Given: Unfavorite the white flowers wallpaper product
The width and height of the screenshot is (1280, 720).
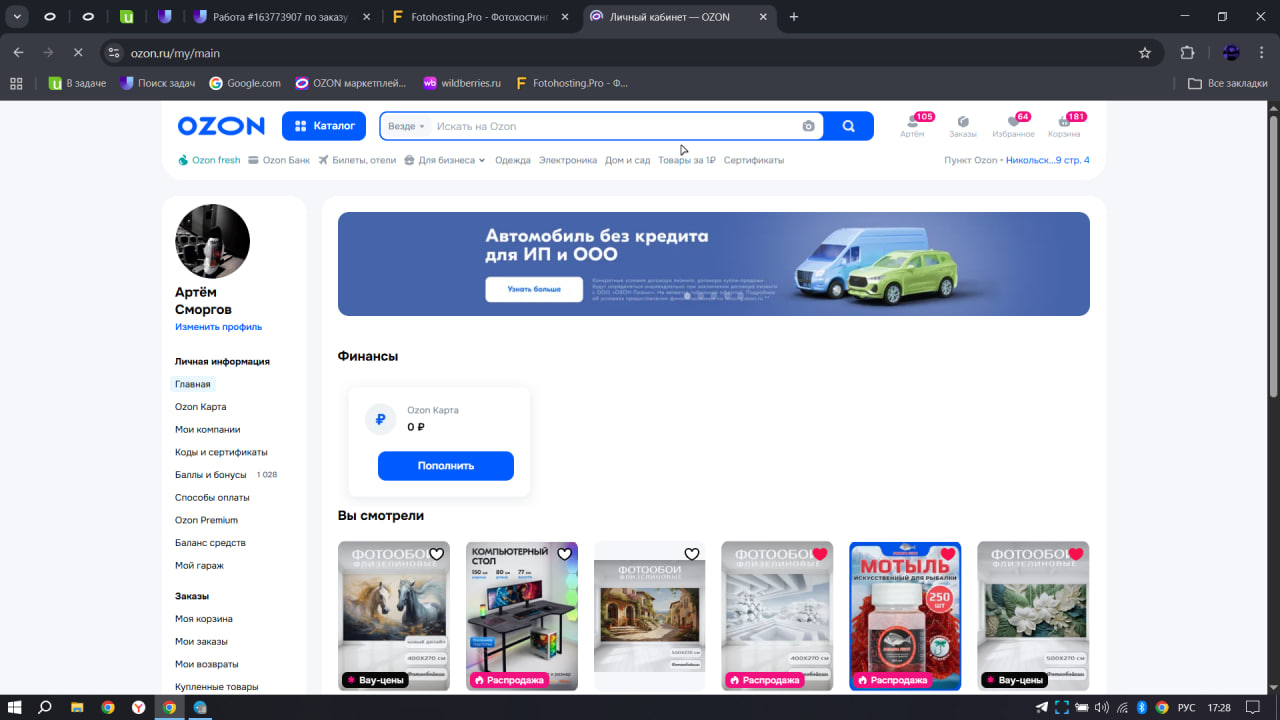Looking at the screenshot, I should (1076, 554).
